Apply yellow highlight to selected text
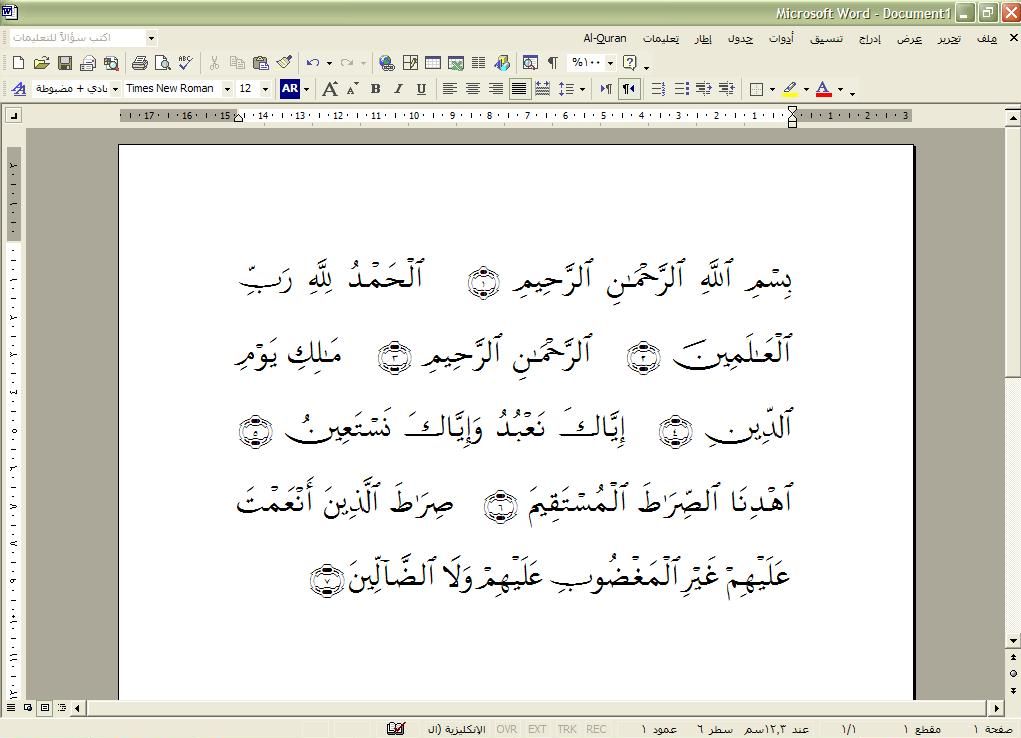Screen dimensions: 1021x738 (790, 89)
